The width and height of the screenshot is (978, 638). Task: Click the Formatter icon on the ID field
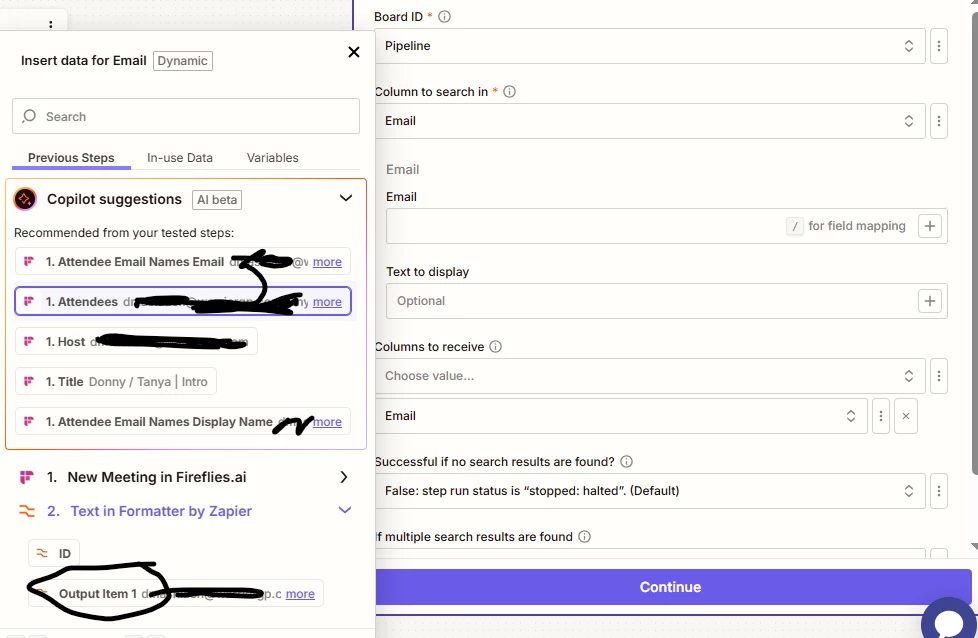tap(42, 553)
